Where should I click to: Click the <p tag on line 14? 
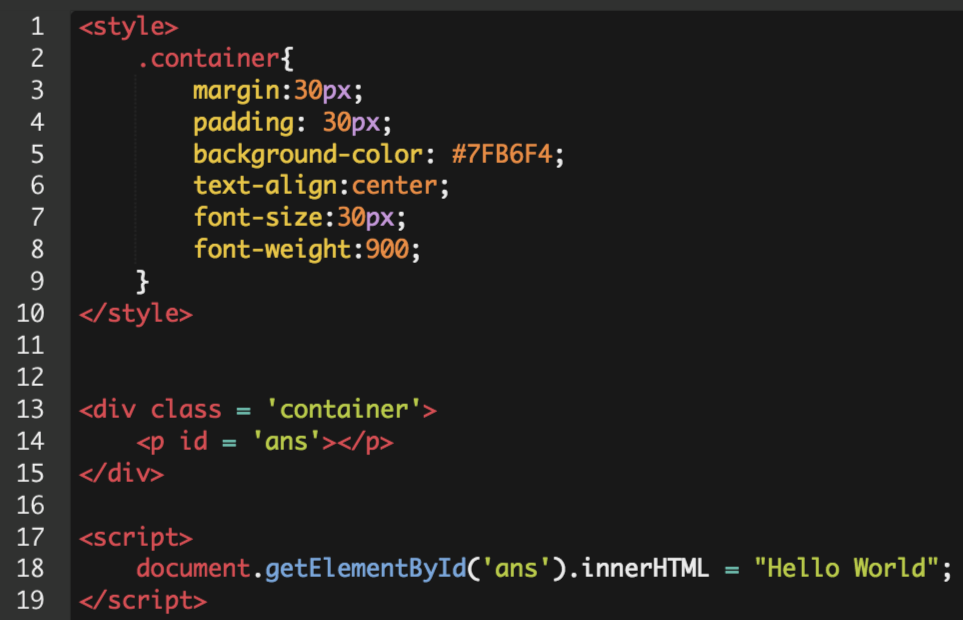pos(150,442)
